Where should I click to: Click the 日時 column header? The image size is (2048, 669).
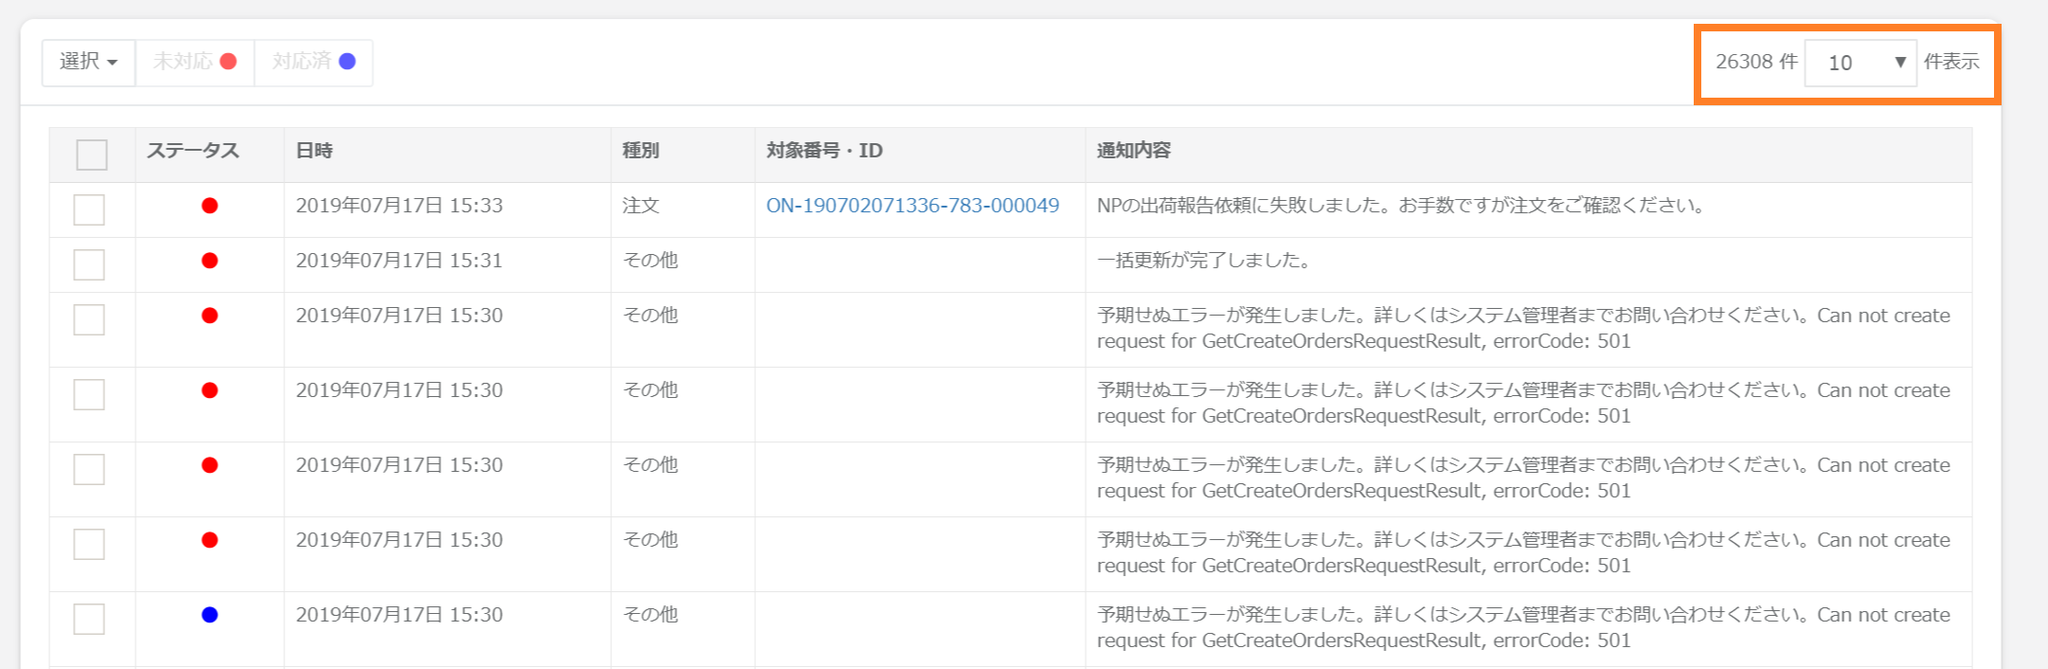[314, 151]
